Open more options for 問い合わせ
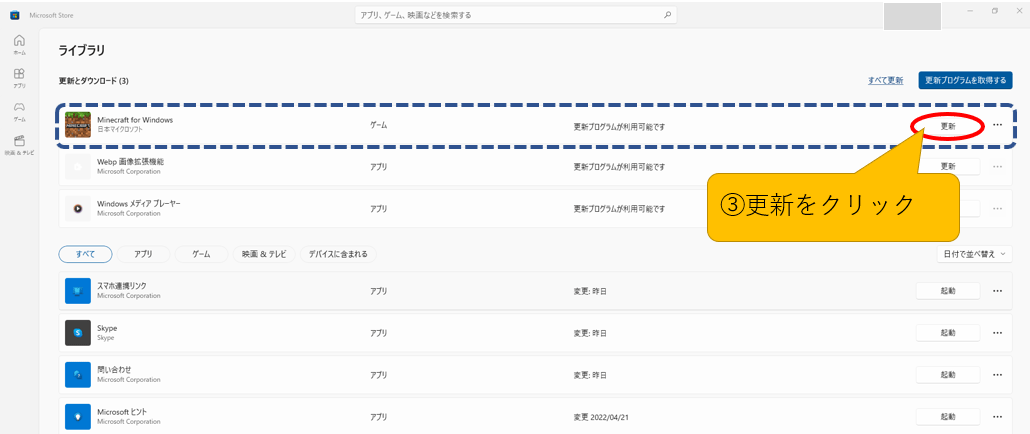1030x434 pixels. (x=997, y=374)
